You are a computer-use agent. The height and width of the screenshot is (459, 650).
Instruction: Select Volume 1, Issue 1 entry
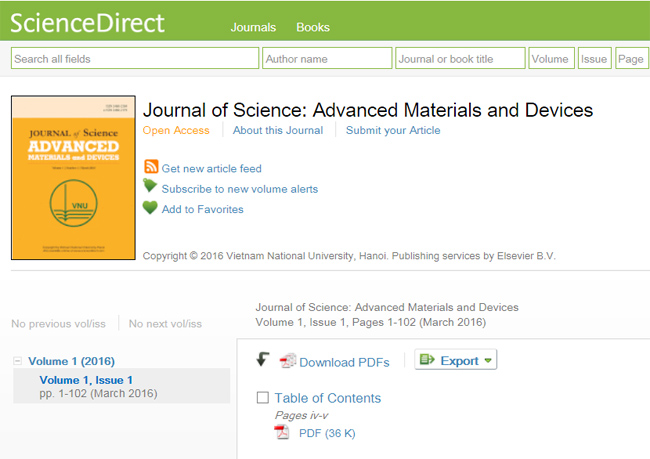pos(86,380)
